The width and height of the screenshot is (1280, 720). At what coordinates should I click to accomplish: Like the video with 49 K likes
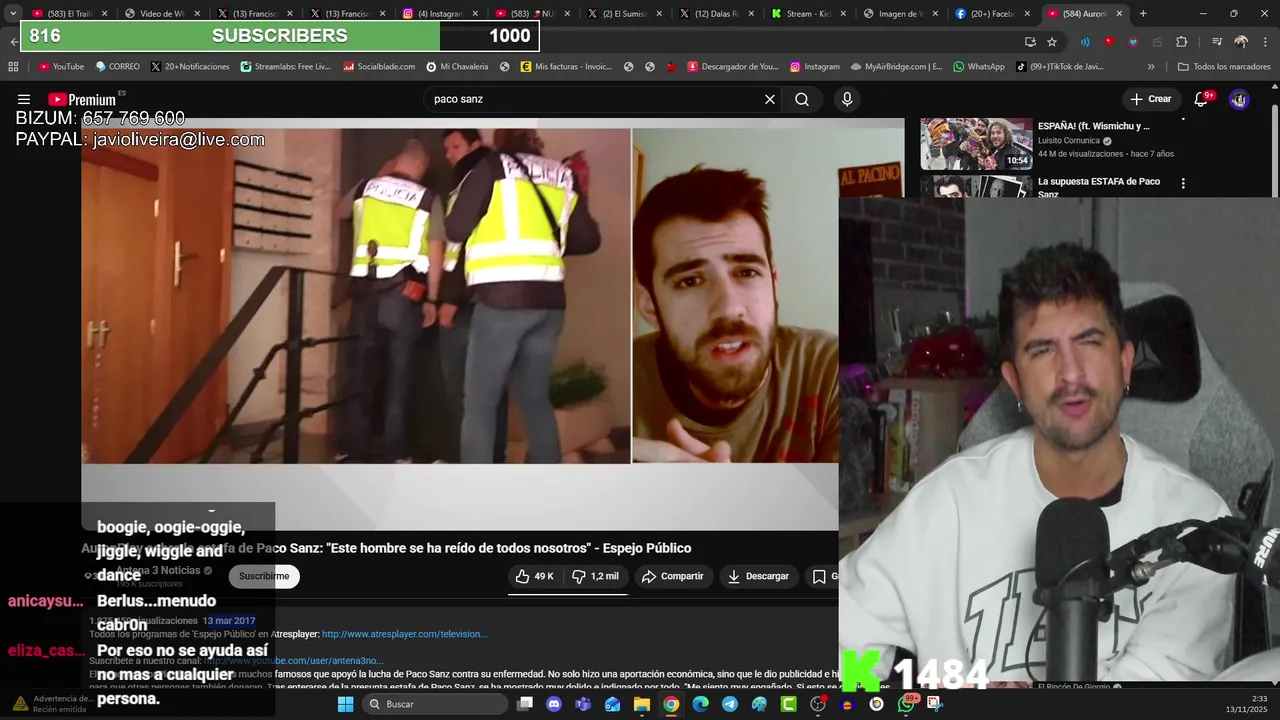(x=535, y=576)
